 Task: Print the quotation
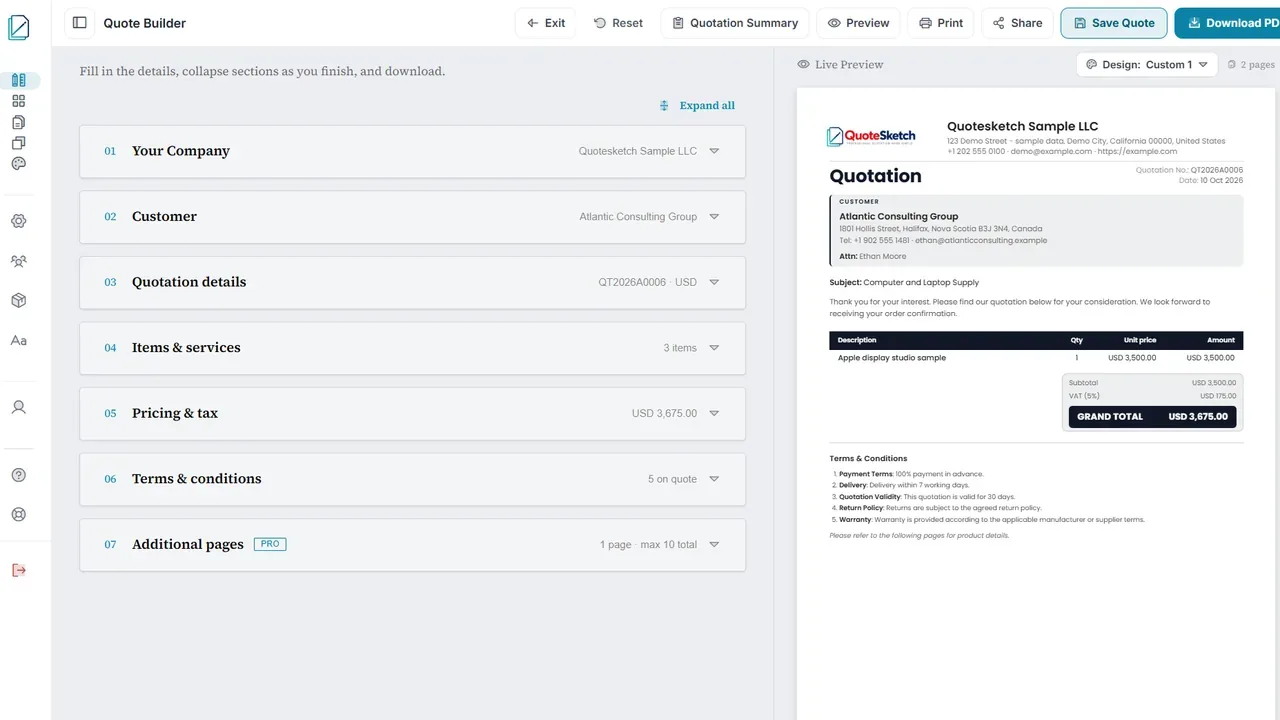[x=941, y=23]
